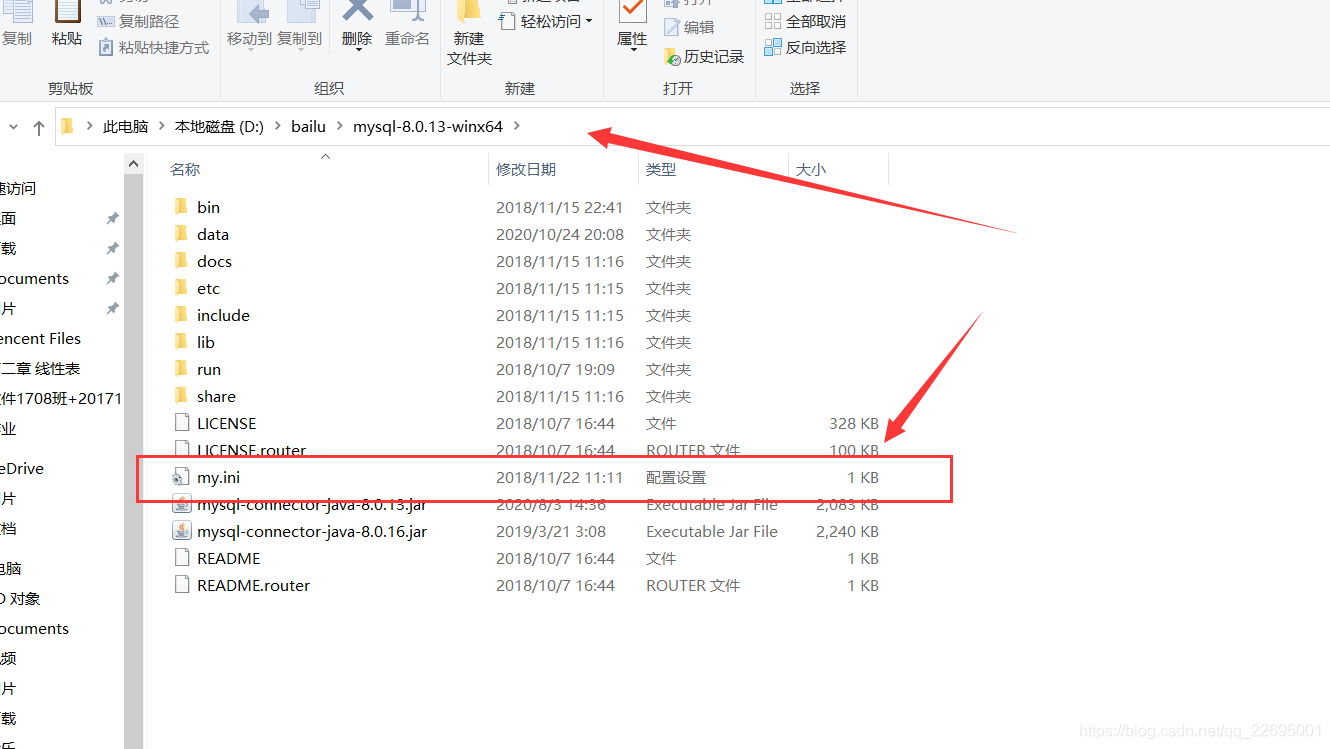This screenshot has height=749, width=1330.
Task: Click the date 2020/10/24 20:08
Action: [560, 234]
